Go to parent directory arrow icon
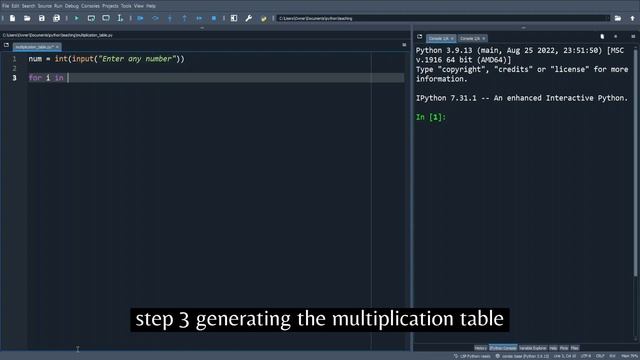640x360 pixels. coord(633,18)
